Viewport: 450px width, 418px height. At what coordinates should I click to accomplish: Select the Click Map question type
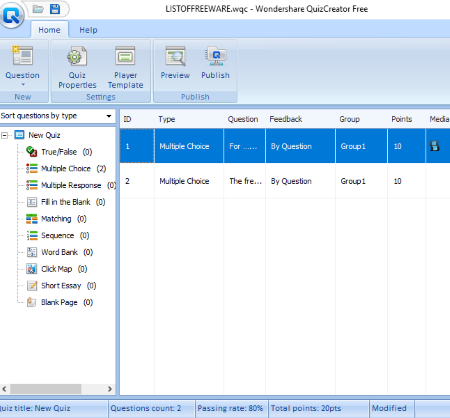(57, 269)
